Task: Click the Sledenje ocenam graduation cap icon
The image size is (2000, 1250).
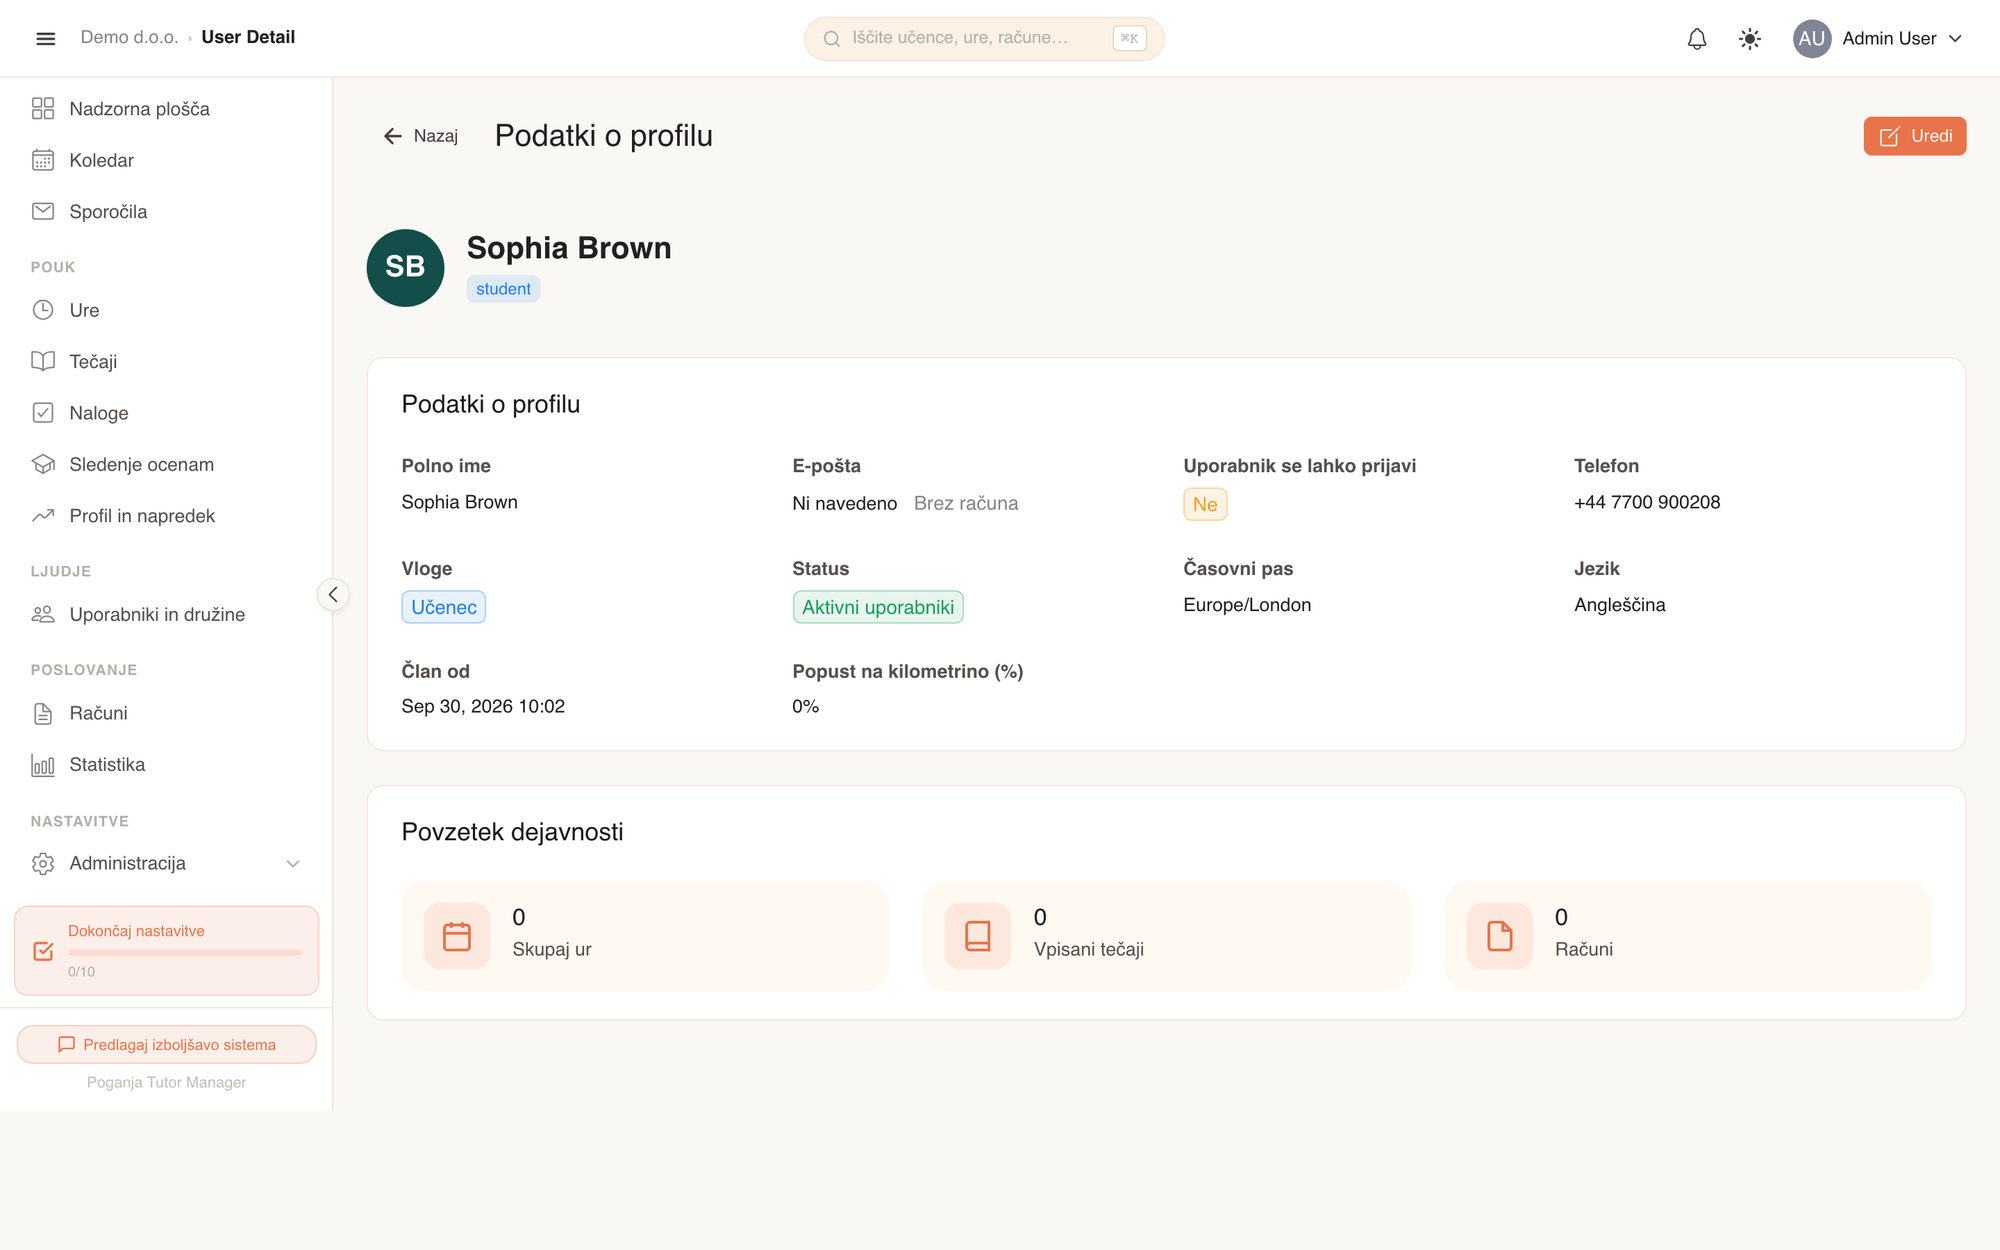Action: (x=43, y=464)
